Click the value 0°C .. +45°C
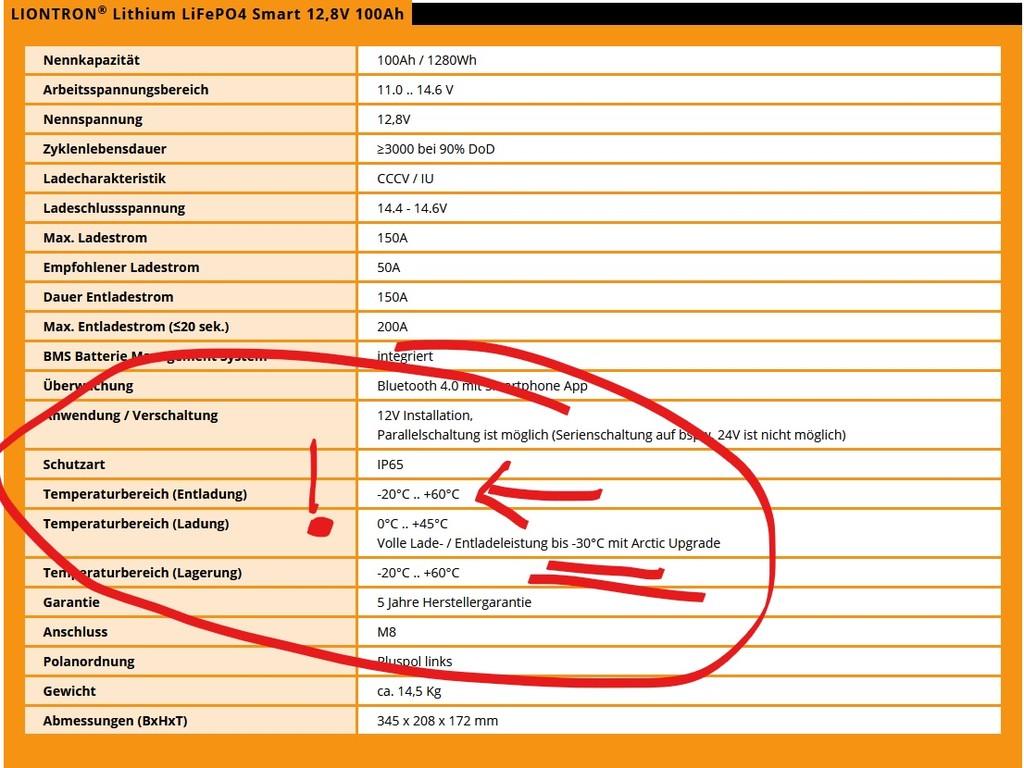 [x=412, y=524]
